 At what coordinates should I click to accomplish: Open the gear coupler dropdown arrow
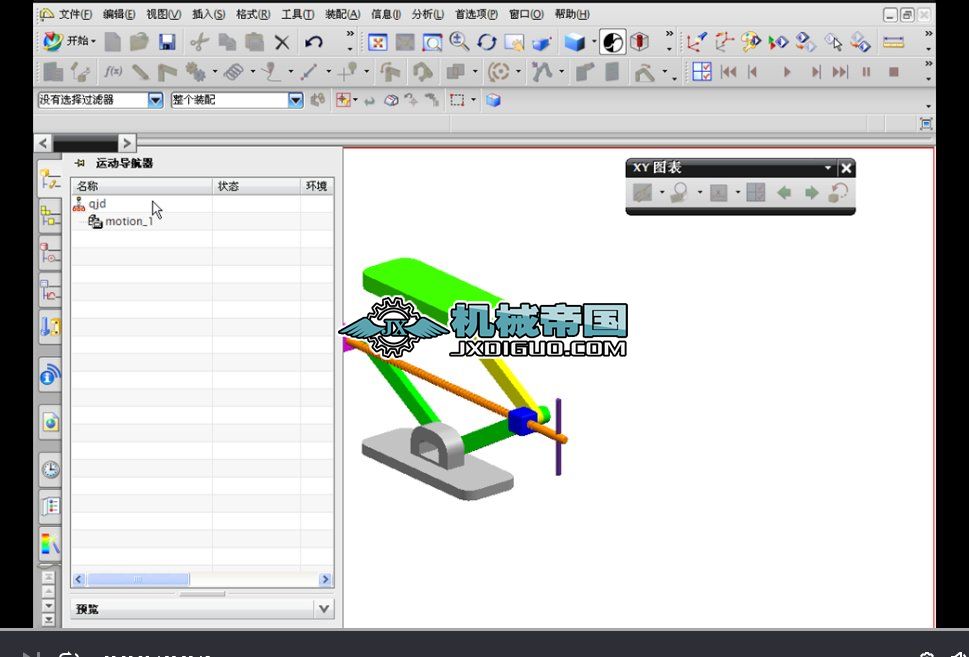pos(214,72)
